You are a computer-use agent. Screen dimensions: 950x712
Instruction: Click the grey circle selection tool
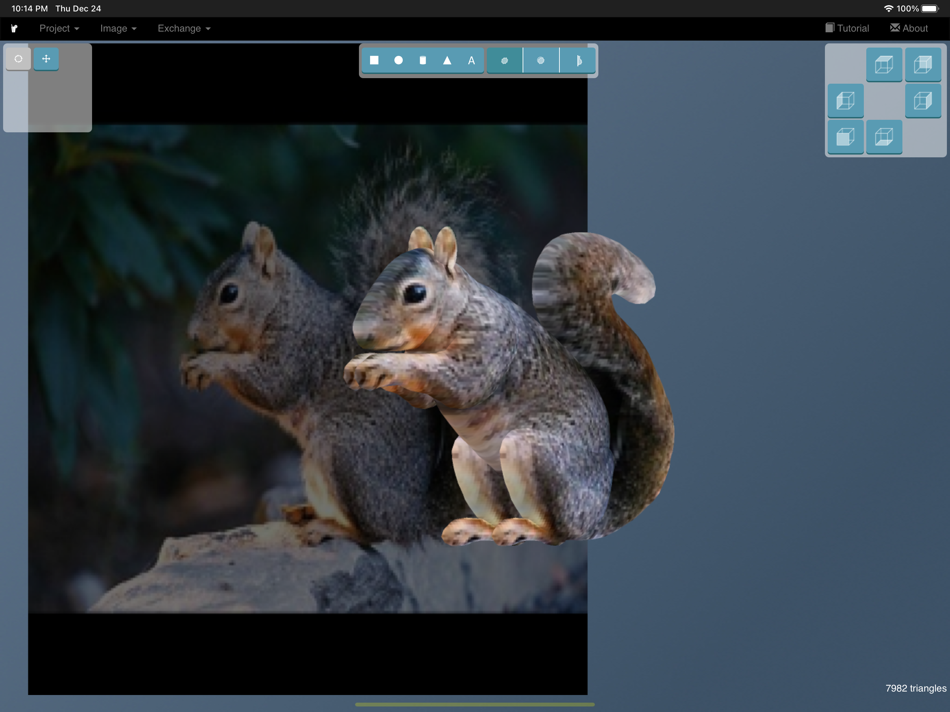[18, 59]
